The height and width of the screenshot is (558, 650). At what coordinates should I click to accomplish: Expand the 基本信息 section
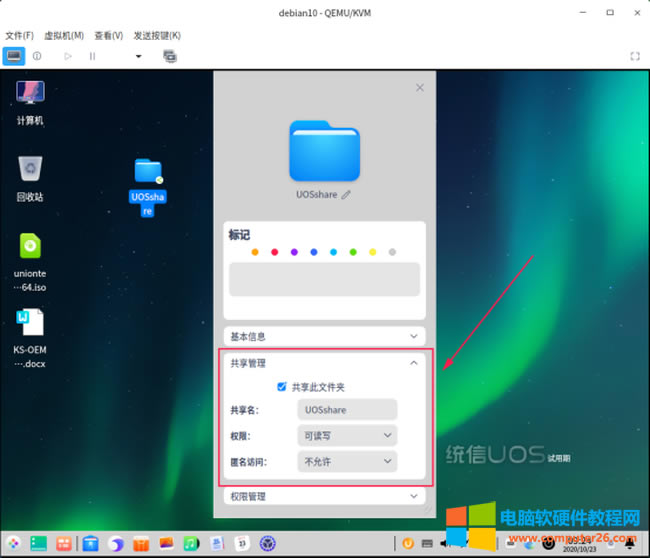[325, 336]
